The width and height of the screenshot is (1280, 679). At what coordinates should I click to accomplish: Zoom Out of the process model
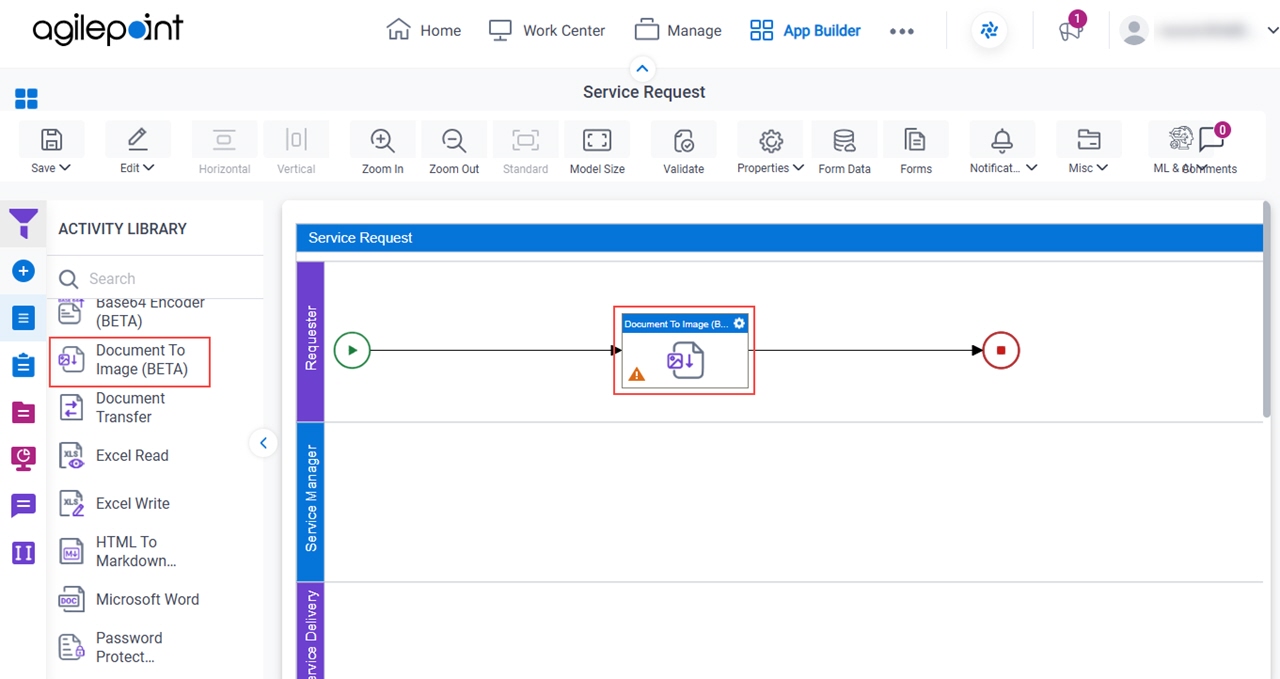(x=454, y=140)
